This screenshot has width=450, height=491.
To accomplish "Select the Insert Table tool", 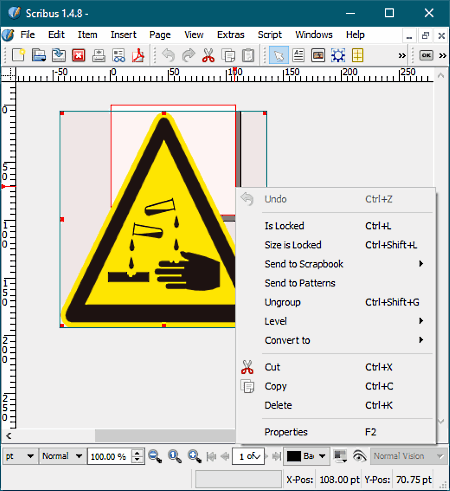I will click(x=357, y=55).
